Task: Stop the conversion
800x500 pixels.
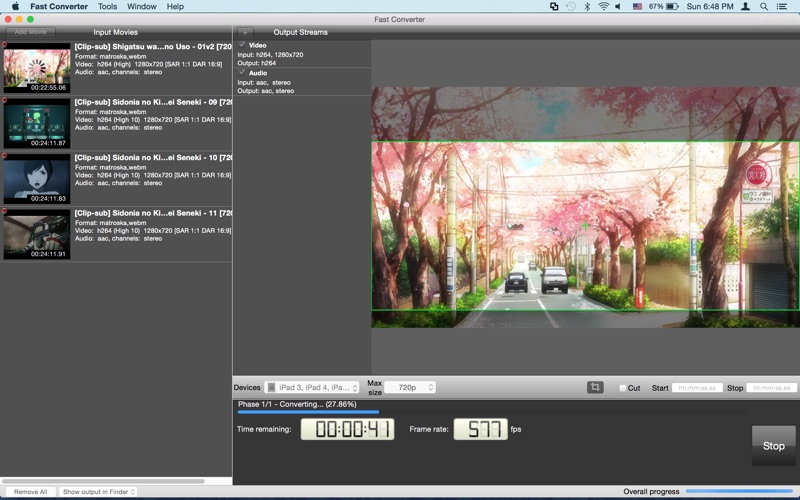Action: pyautogui.click(x=773, y=445)
